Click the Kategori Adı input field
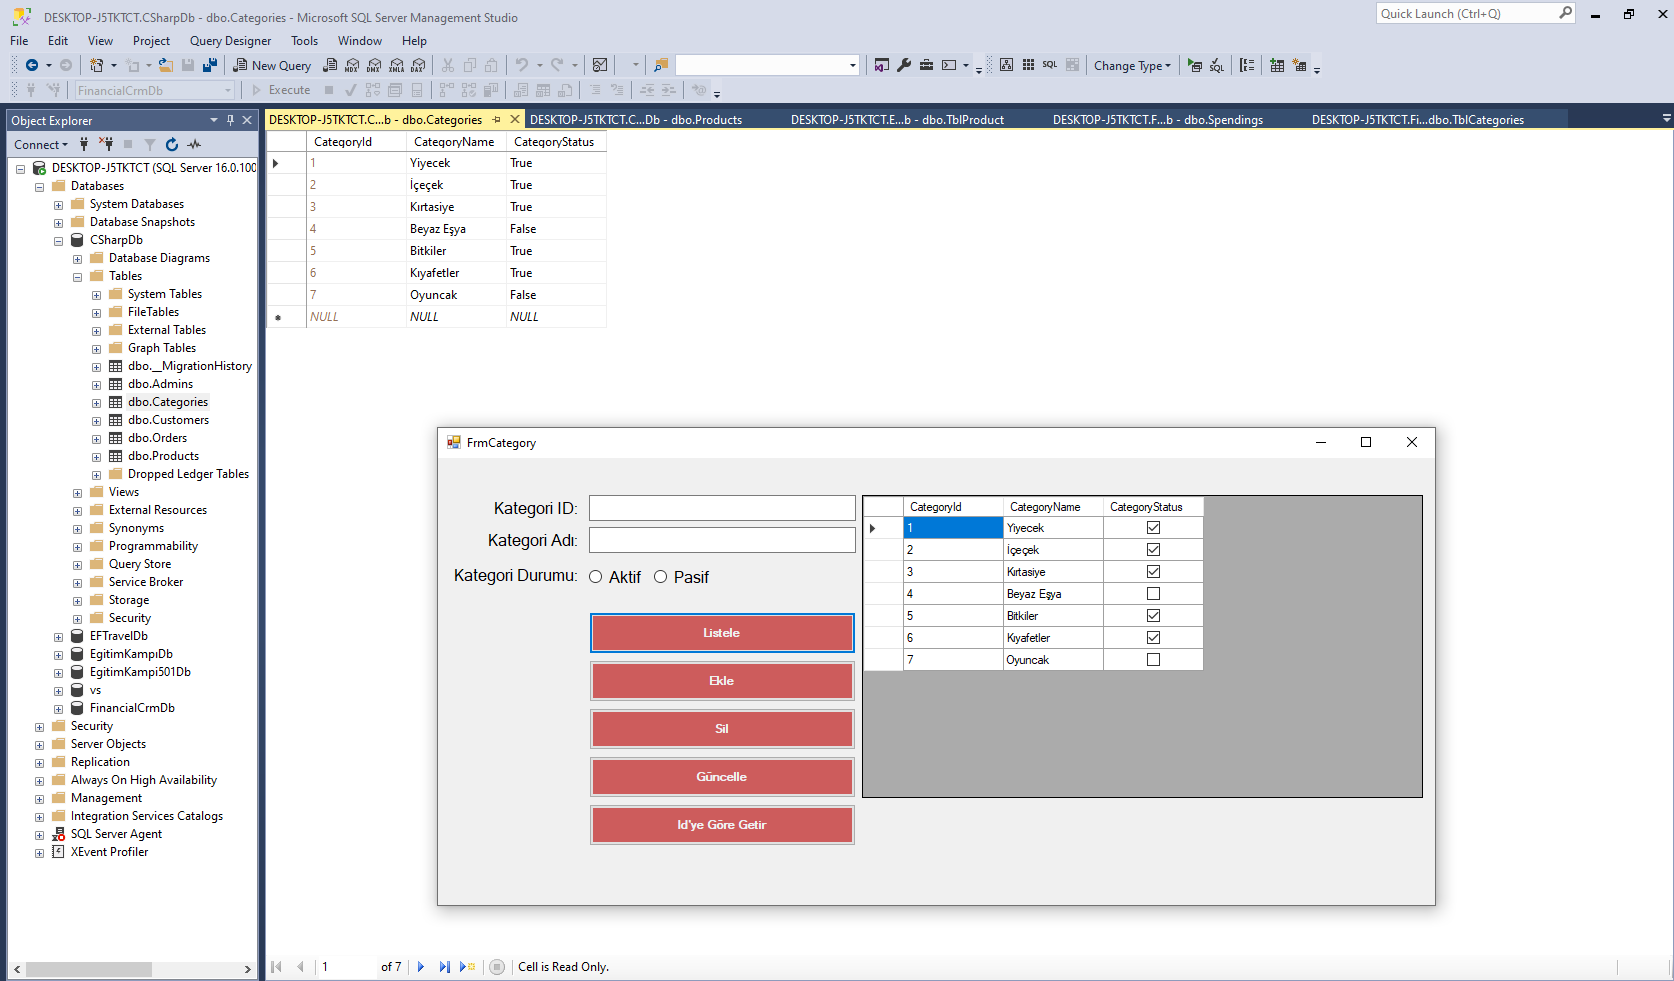Image resolution: width=1674 pixels, height=981 pixels. [722, 540]
